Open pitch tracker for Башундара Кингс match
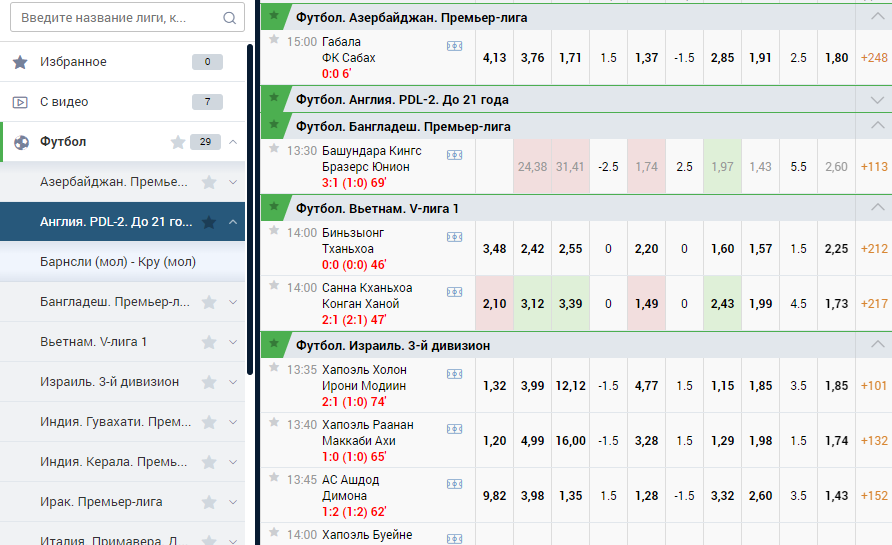The image size is (892, 545). tap(455, 155)
